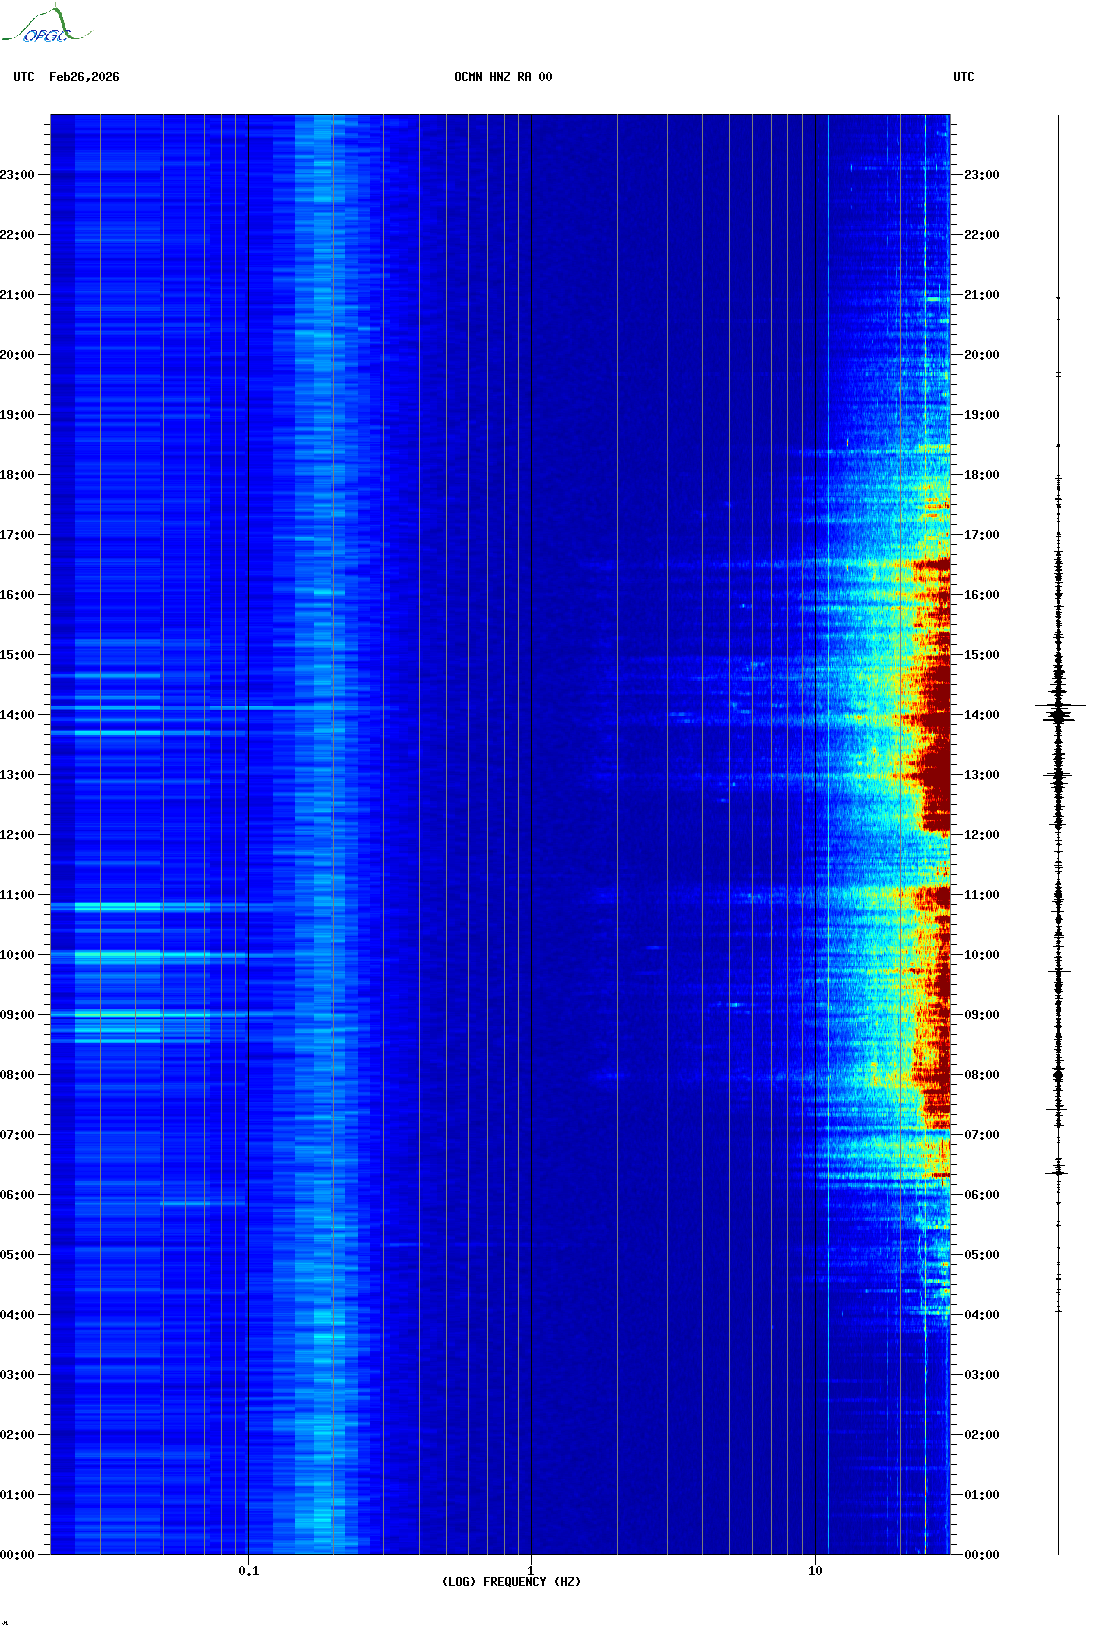
Task: Click the seismogram trace spike near 06:20
Action: pos(1058,1171)
